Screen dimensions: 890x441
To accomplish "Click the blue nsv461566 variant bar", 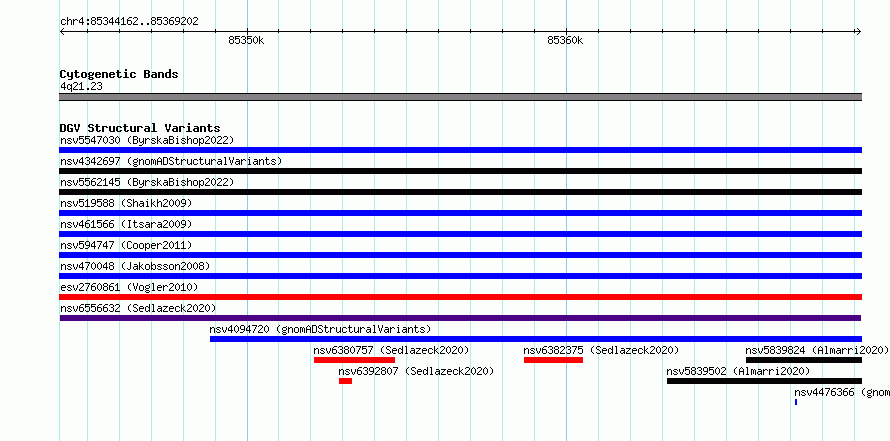I will (x=460, y=234).
